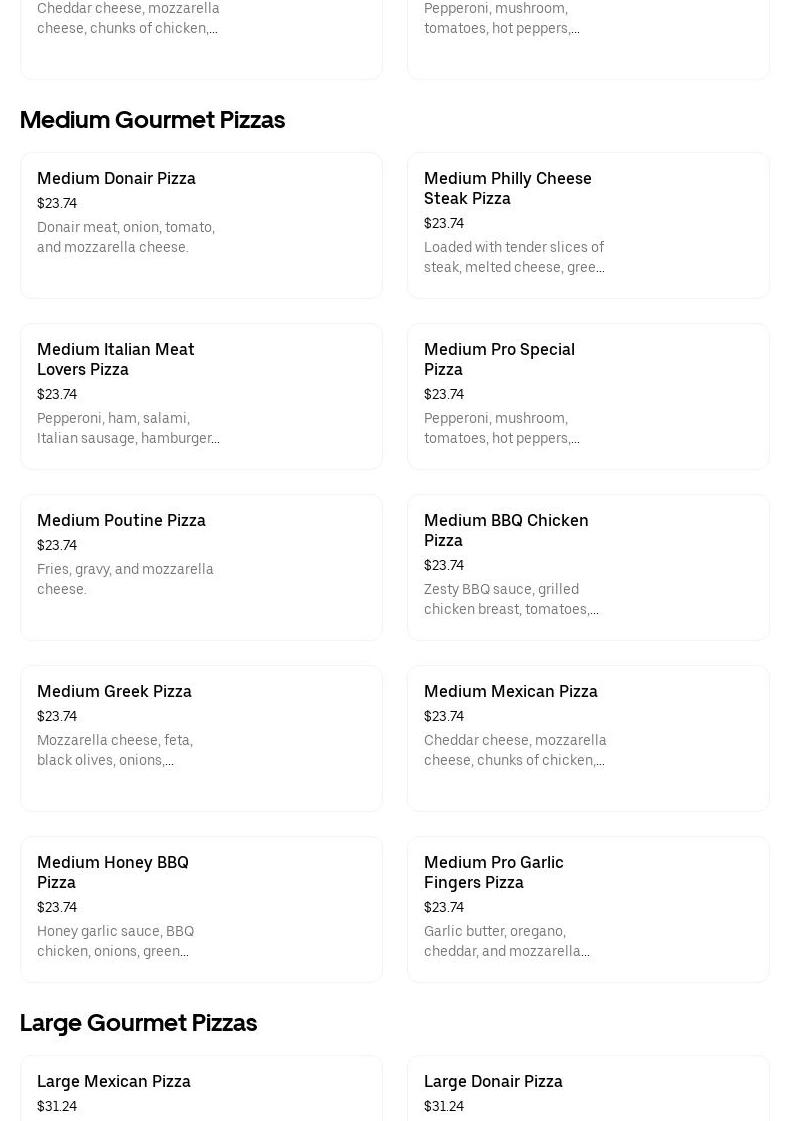
Task: Click the Medium Honey BBQ Pizza description
Action: pos(115,942)
